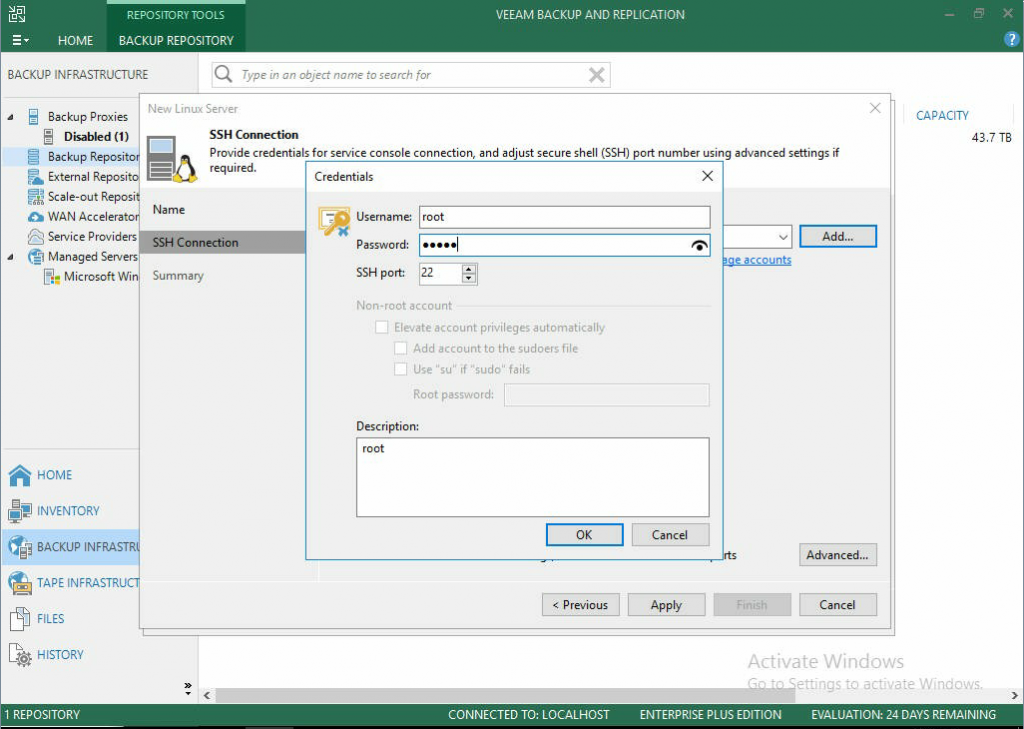Screen dimensions: 1024x729
Task: Go back with the Previous button
Action: point(580,605)
